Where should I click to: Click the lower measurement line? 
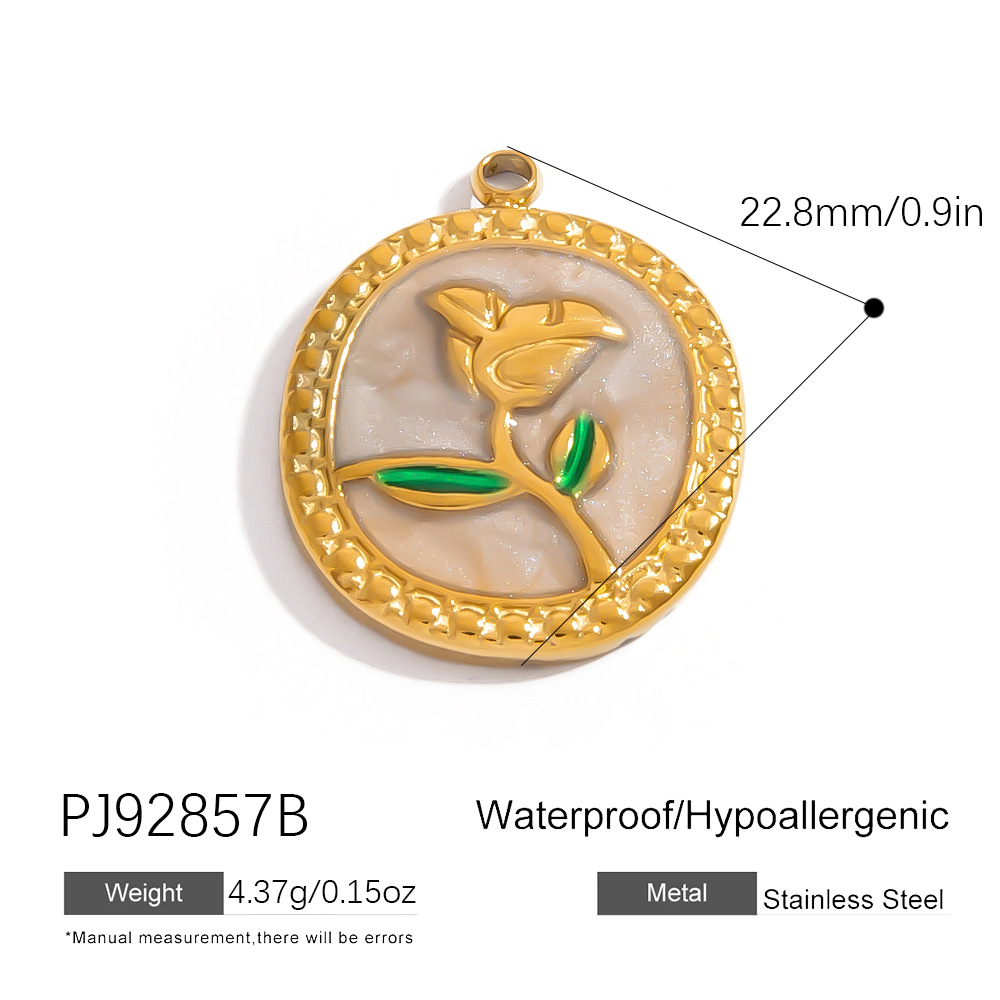pyautogui.click(x=698, y=487)
